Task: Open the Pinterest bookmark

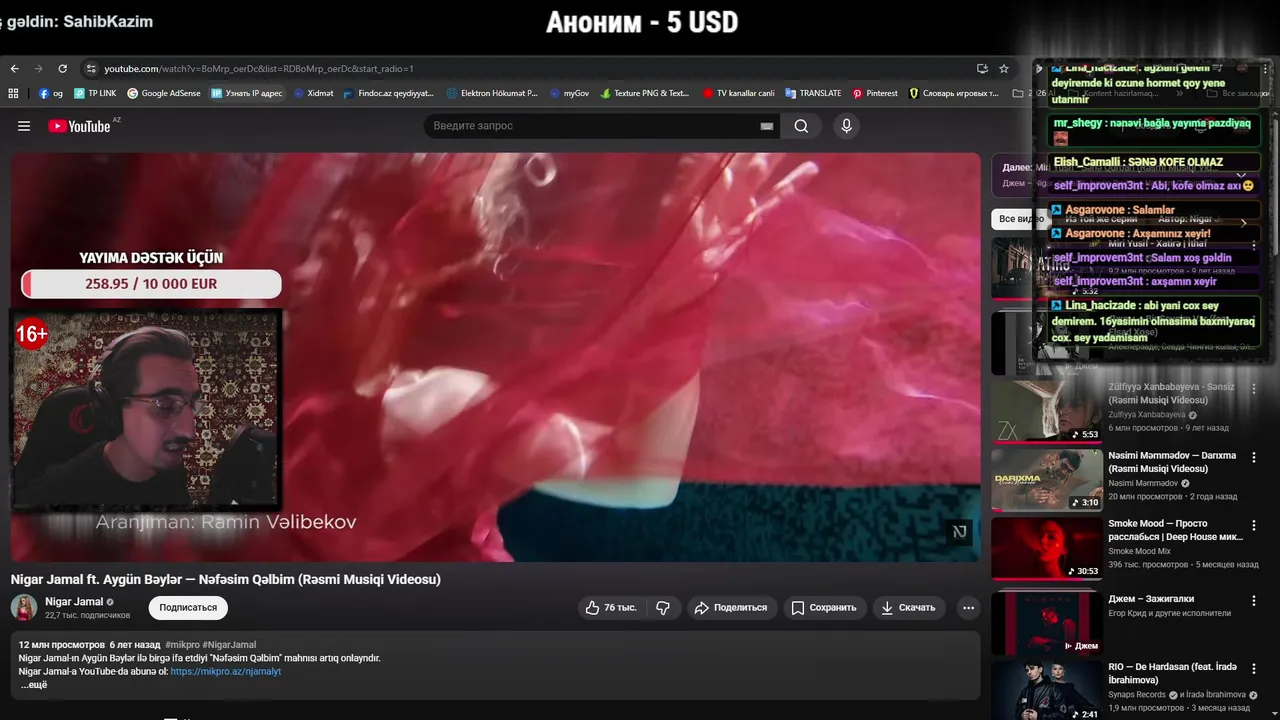Action: [x=875, y=93]
